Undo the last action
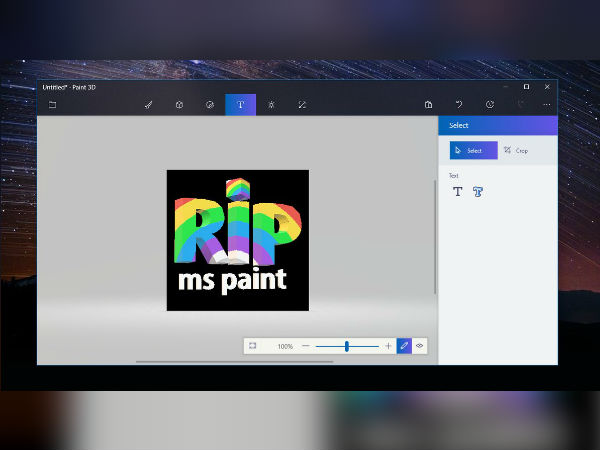600x450 pixels. 459,104
